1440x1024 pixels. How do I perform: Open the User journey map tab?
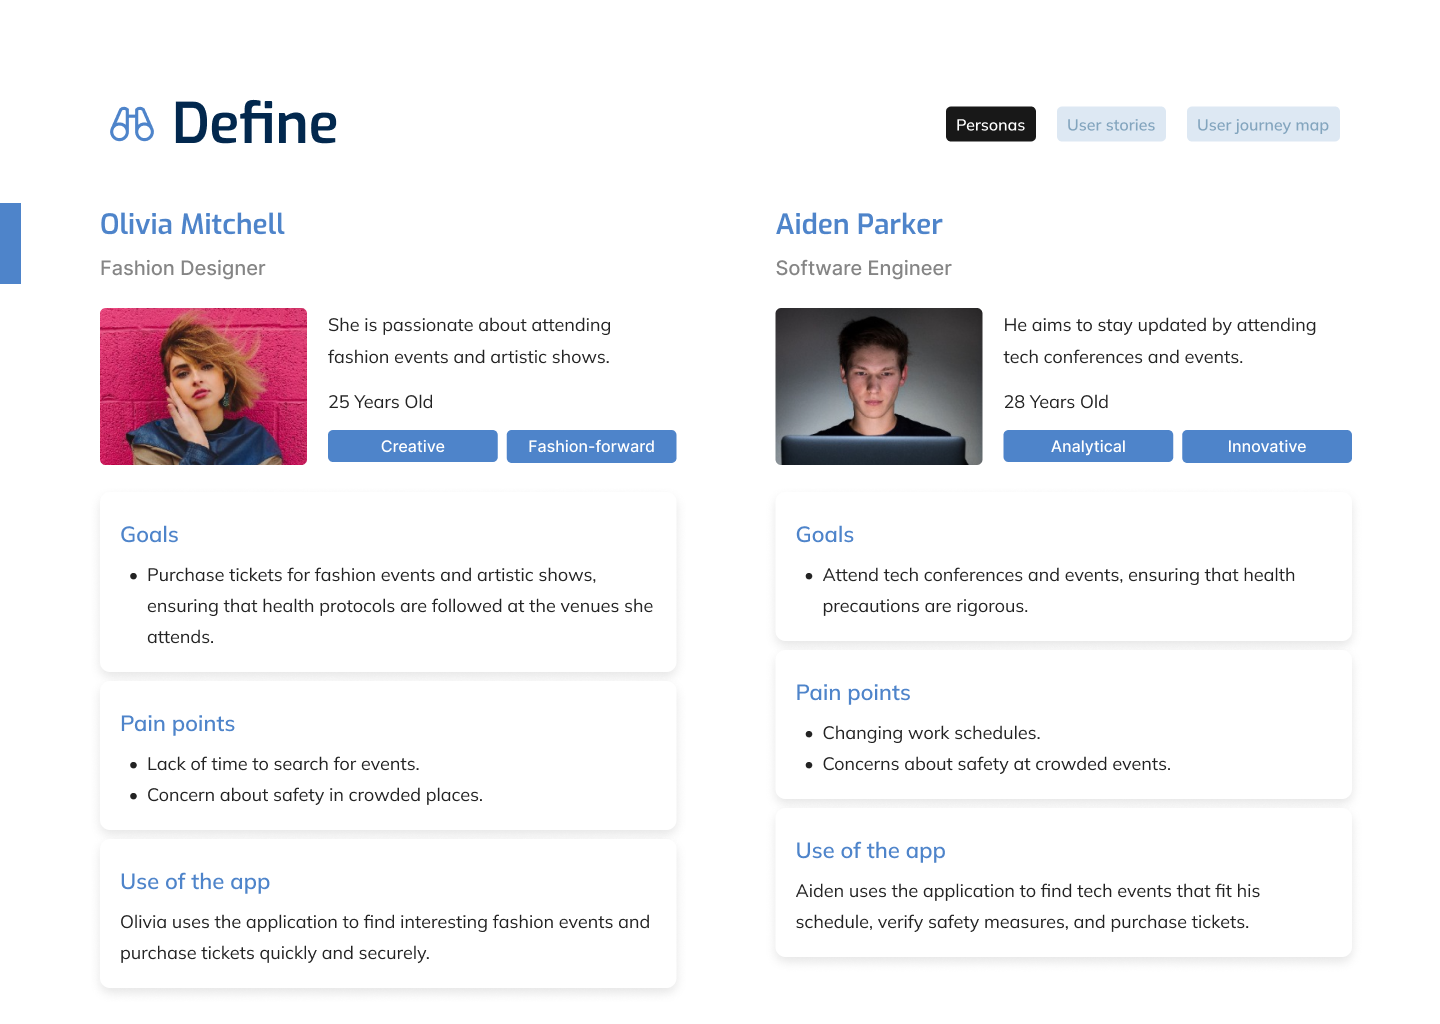(1262, 125)
